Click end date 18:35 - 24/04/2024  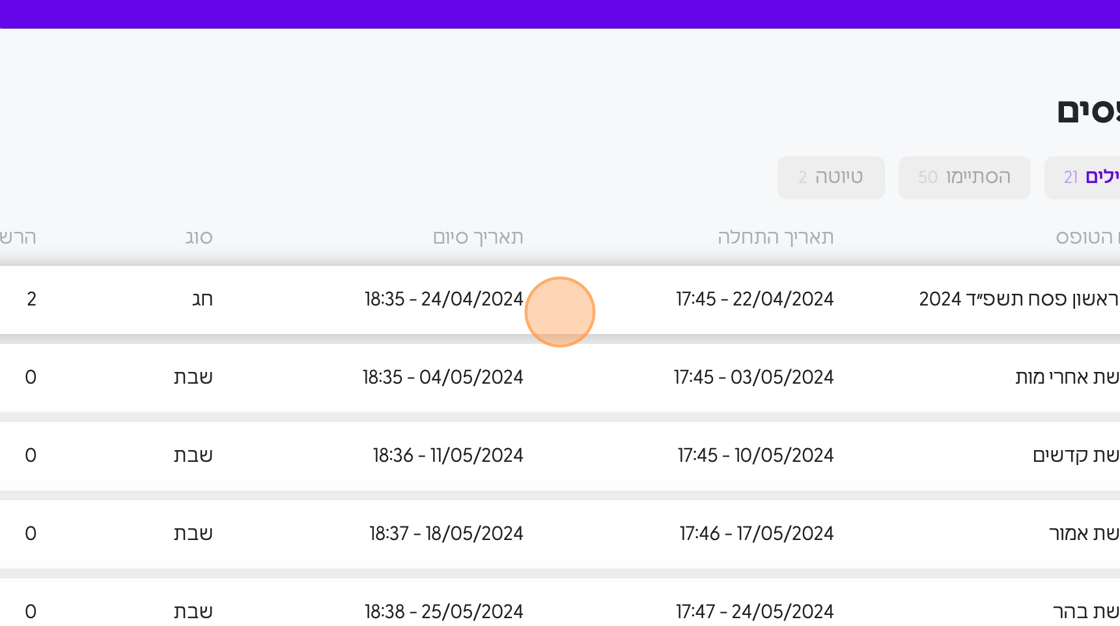[x=443, y=299]
